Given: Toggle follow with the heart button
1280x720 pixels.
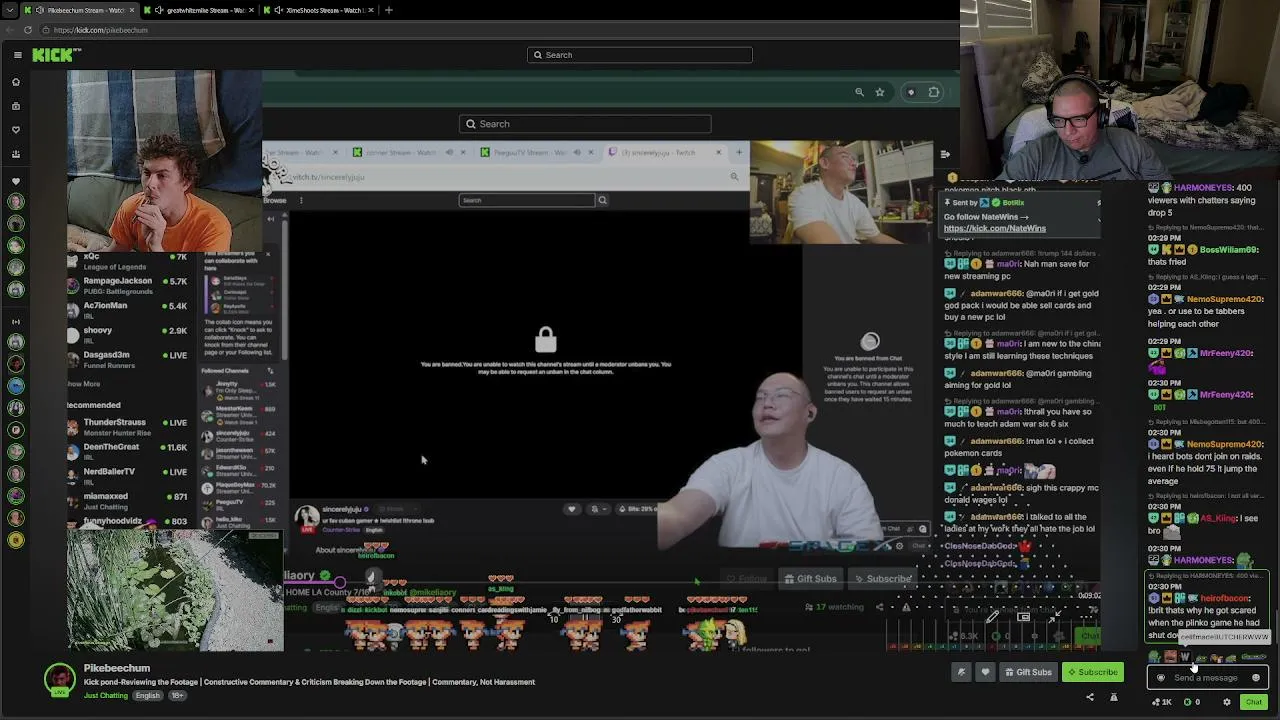Looking at the screenshot, I should (985, 672).
